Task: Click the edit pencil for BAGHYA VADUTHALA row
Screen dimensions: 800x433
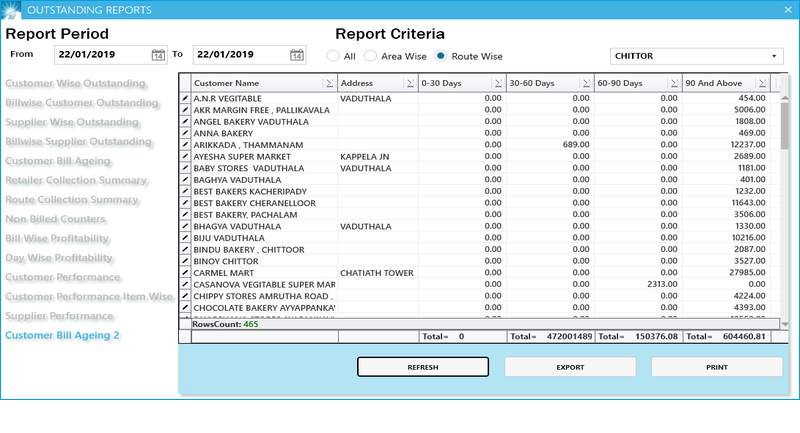Action: [185, 180]
